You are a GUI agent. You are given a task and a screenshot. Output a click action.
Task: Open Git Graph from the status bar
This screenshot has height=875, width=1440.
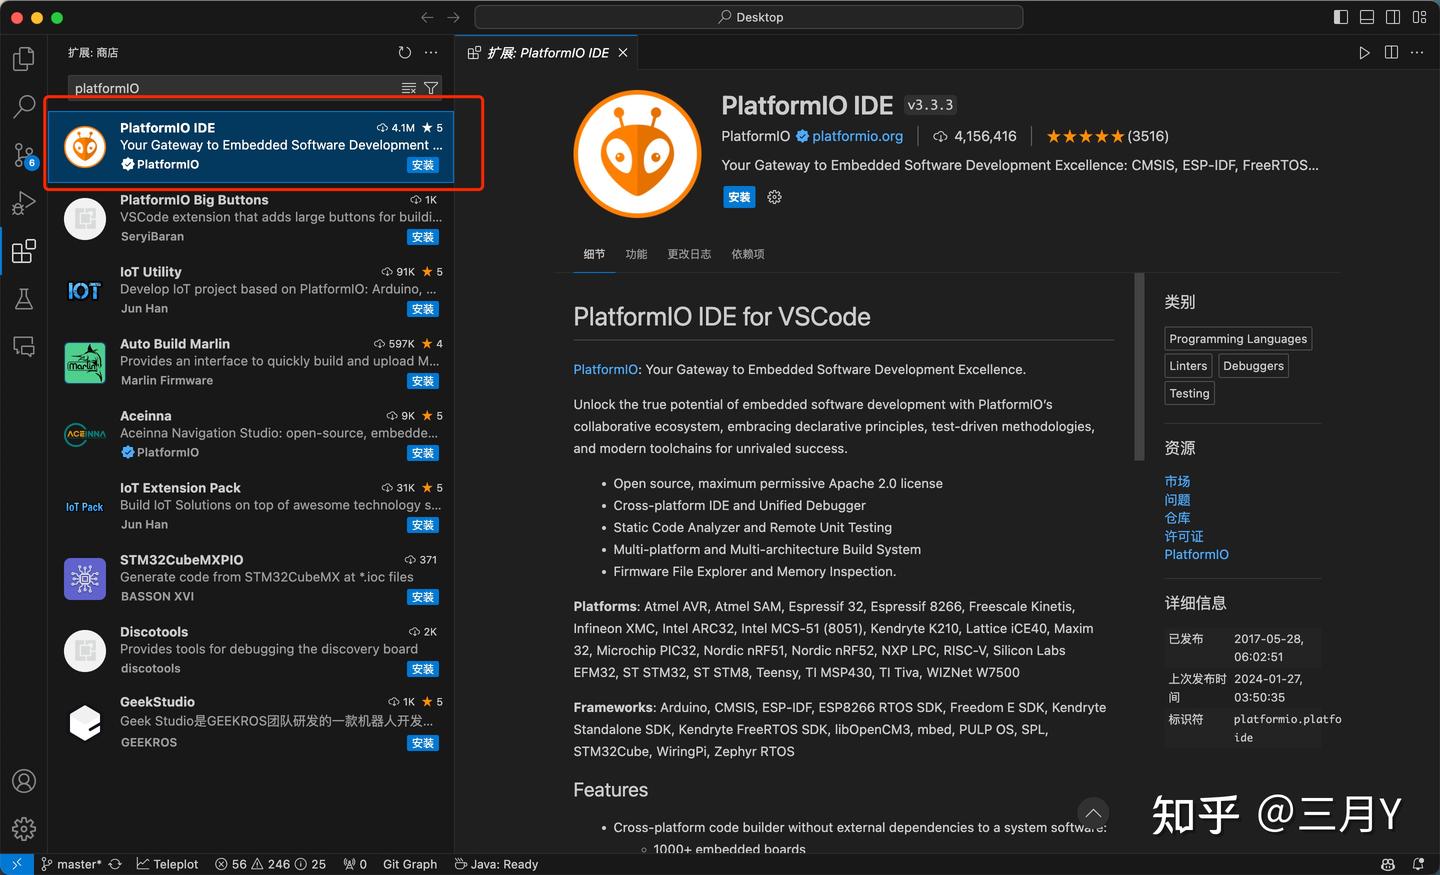tap(410, 864)
